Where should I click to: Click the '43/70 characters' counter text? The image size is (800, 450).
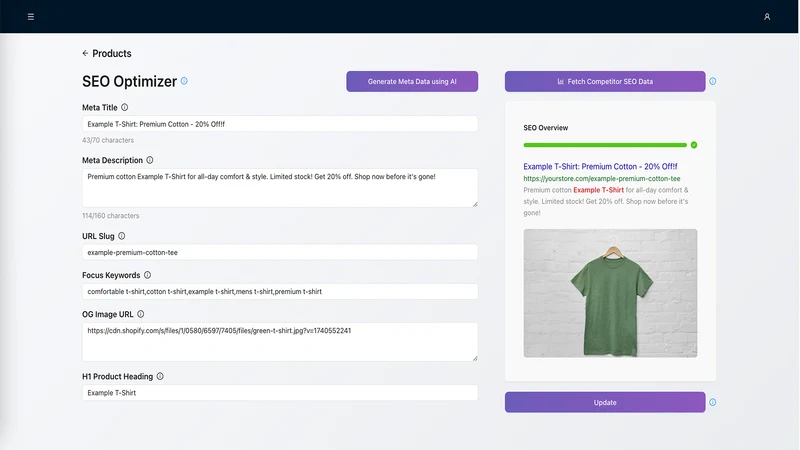click(108, 140)
